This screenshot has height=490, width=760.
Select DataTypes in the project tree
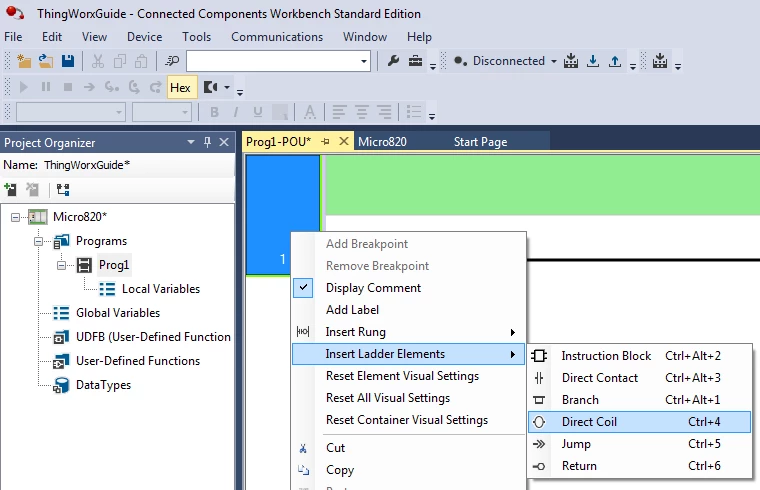click(103, 385)
